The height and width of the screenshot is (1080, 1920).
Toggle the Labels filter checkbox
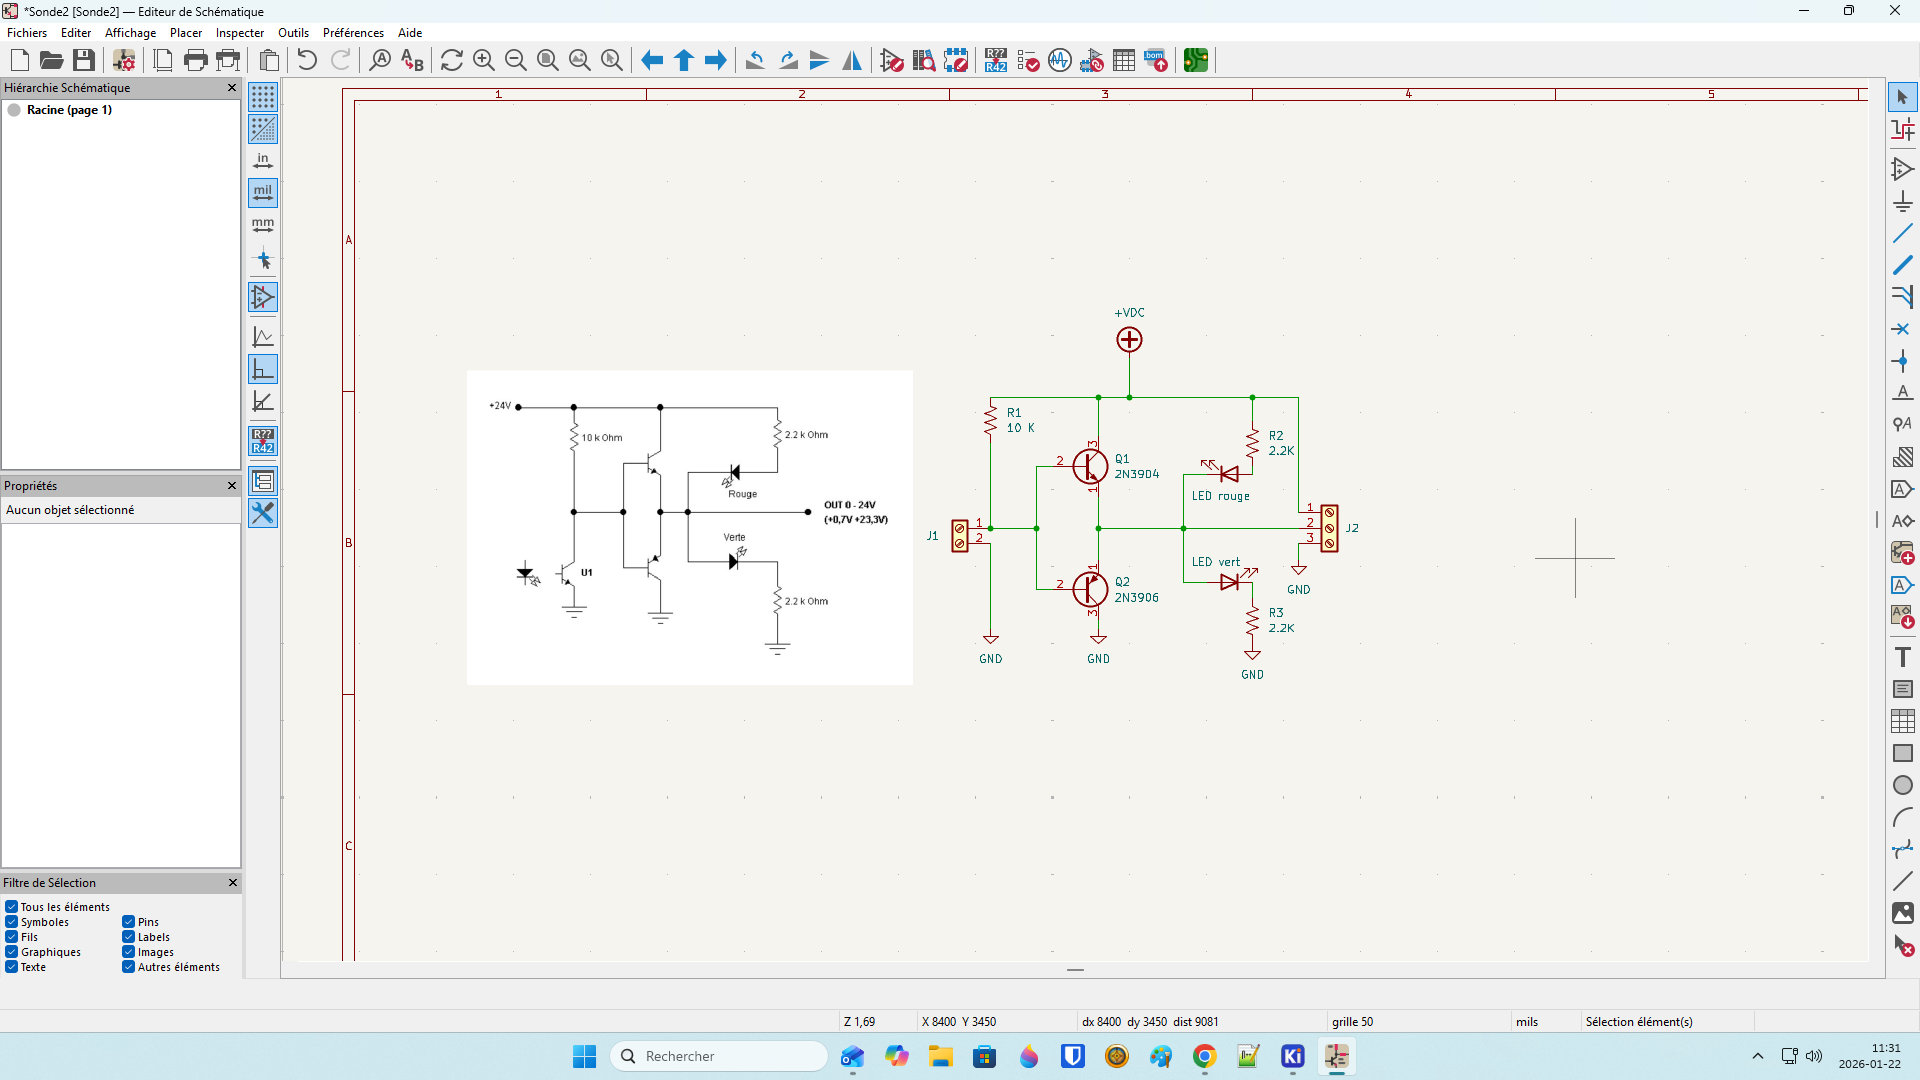[x=129, y=937]
